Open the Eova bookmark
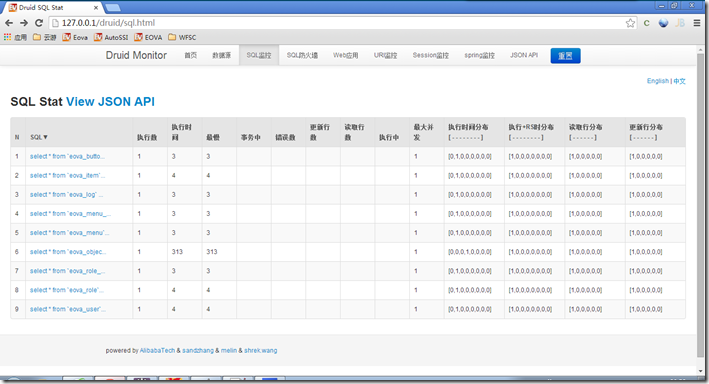Viewport: 709px width, 384px height. coord(75,38)
